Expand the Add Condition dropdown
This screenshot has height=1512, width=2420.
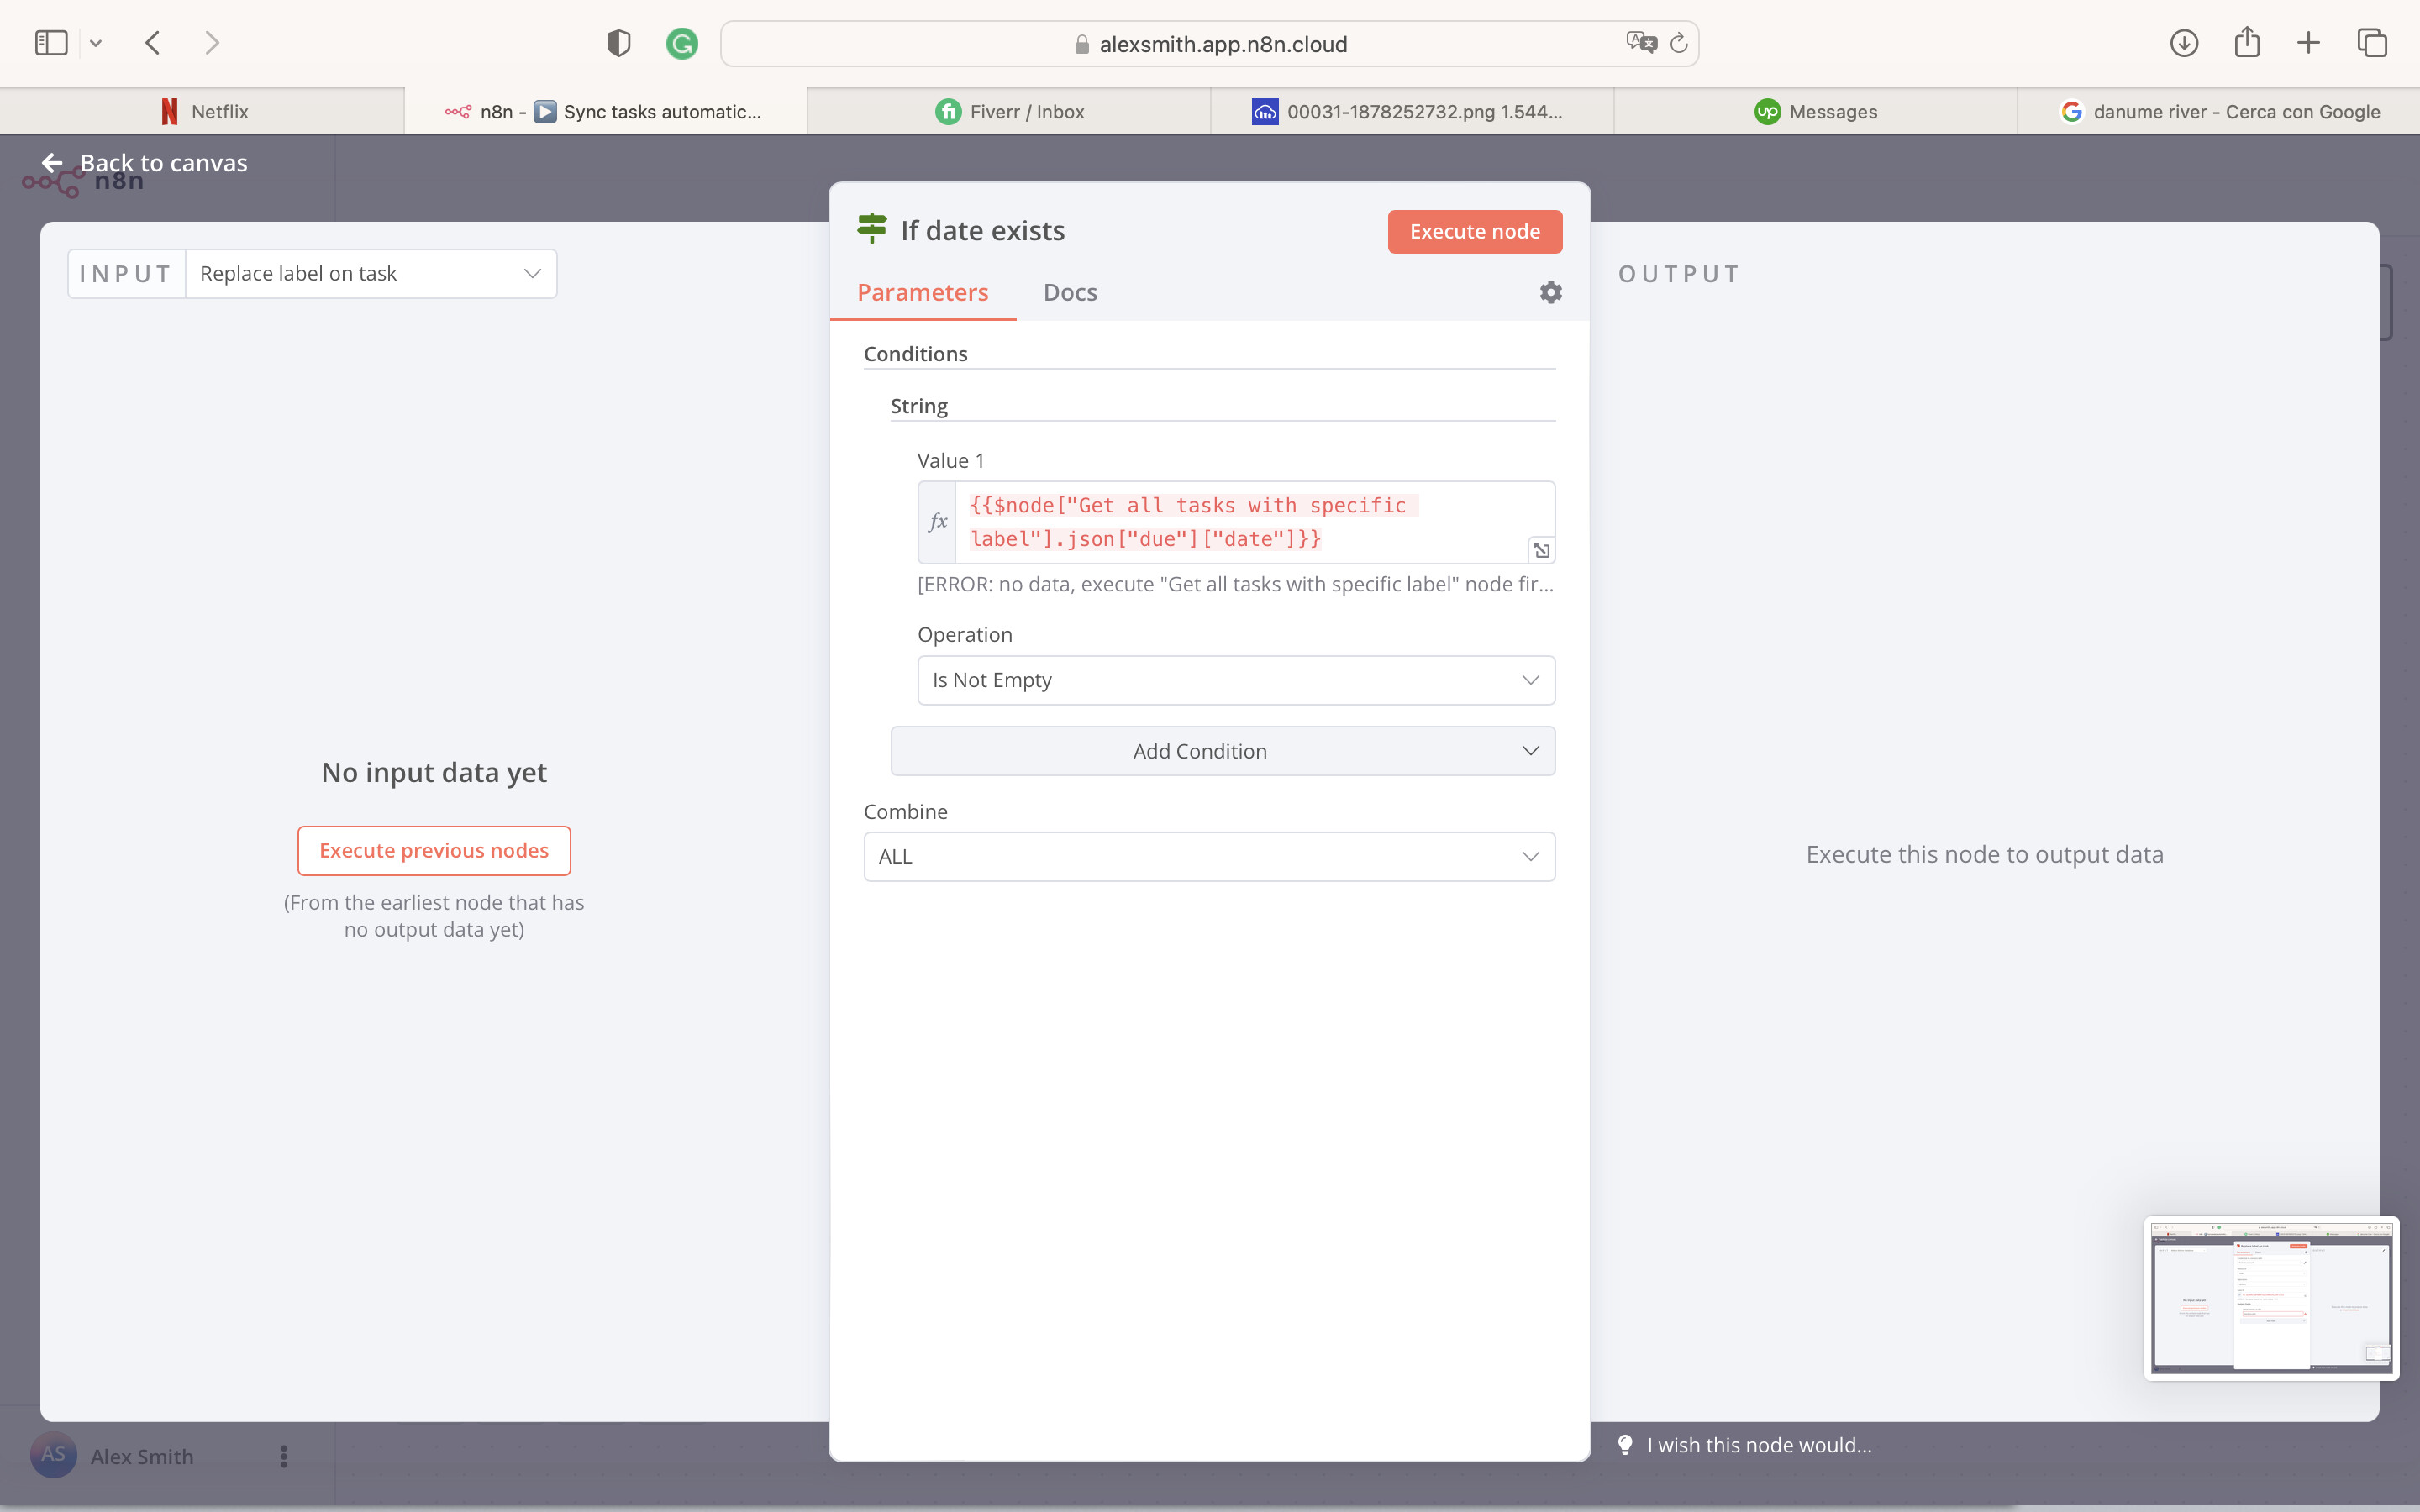(x=1222, y=751)
